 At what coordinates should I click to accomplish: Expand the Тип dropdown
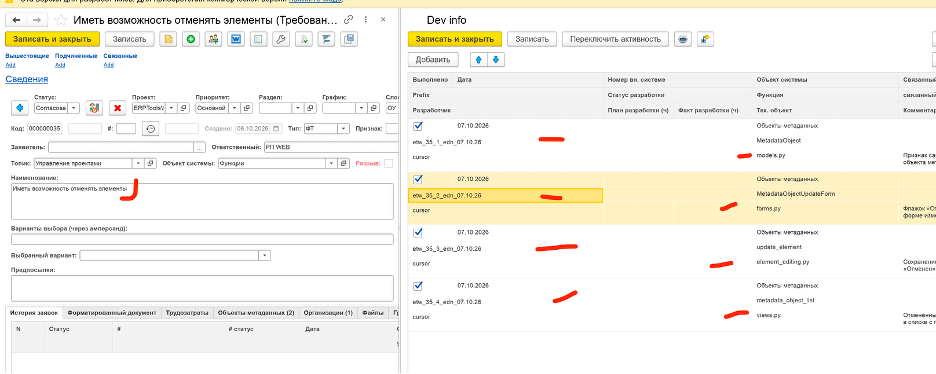[344, 129]
